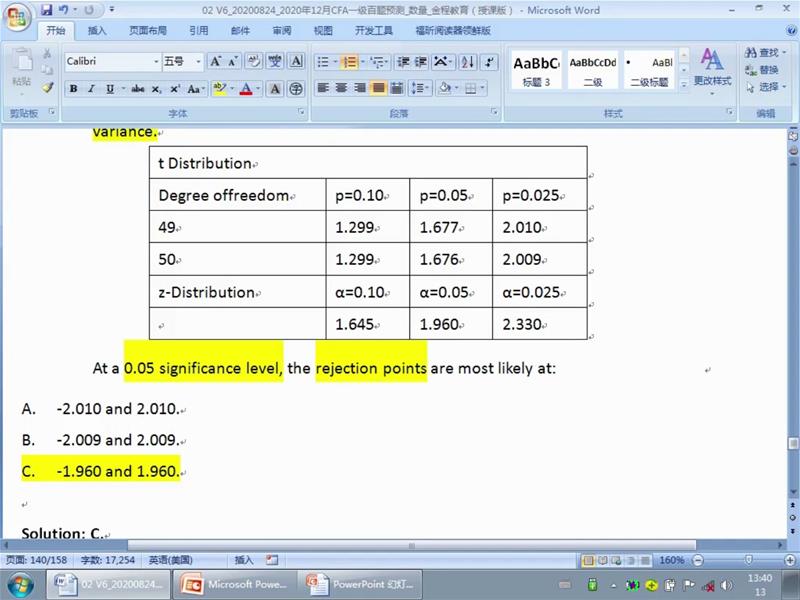Click the yellow text highlight color button
Viewport: 800px width, 600px height.
[220, 89]
